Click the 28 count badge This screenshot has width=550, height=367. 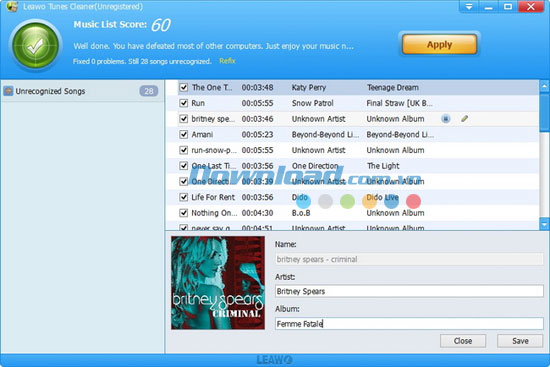[149, 91]
